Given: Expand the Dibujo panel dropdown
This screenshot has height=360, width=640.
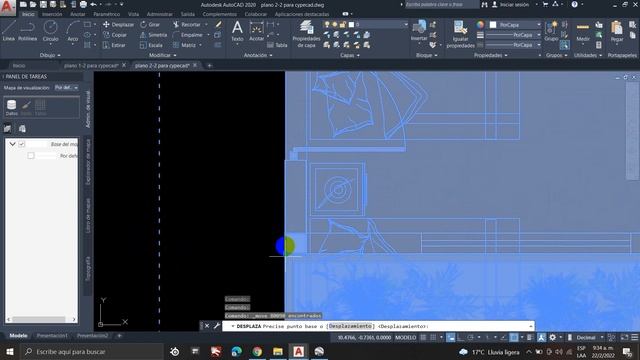Looking at the screenshot, I should click(50, 55).
